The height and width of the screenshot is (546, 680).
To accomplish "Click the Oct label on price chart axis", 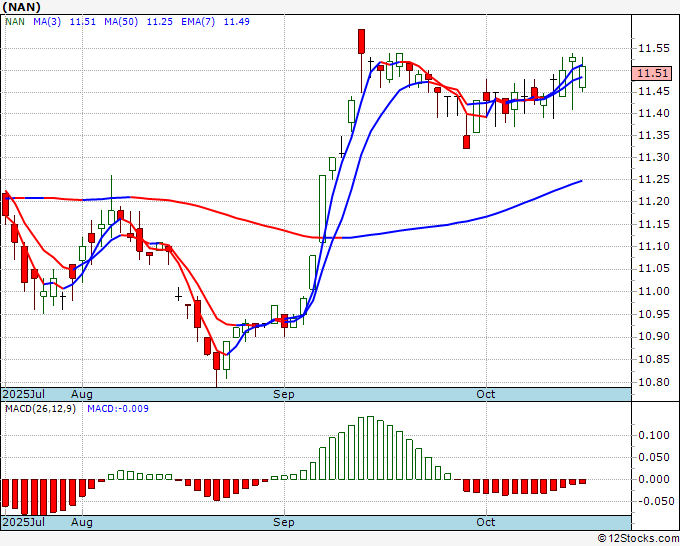I will 485,394.
